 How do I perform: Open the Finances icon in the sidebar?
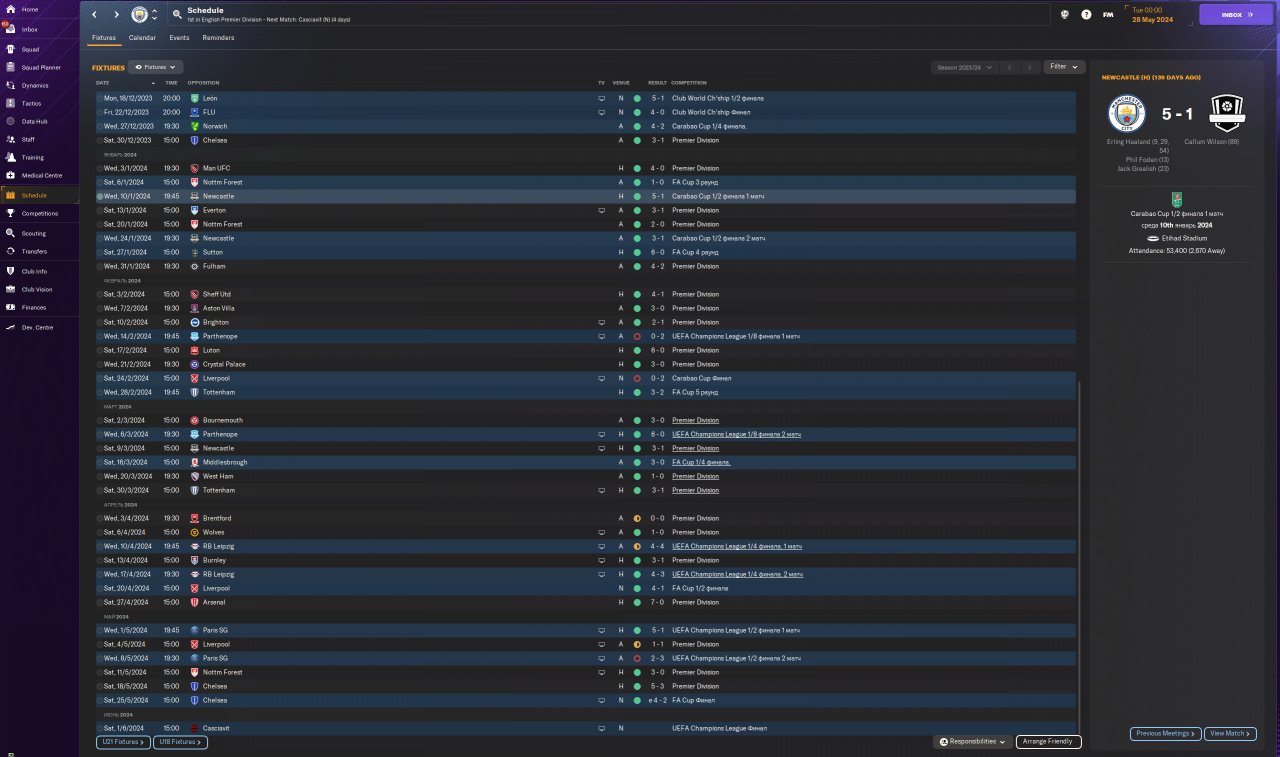(x=11, y=307)
